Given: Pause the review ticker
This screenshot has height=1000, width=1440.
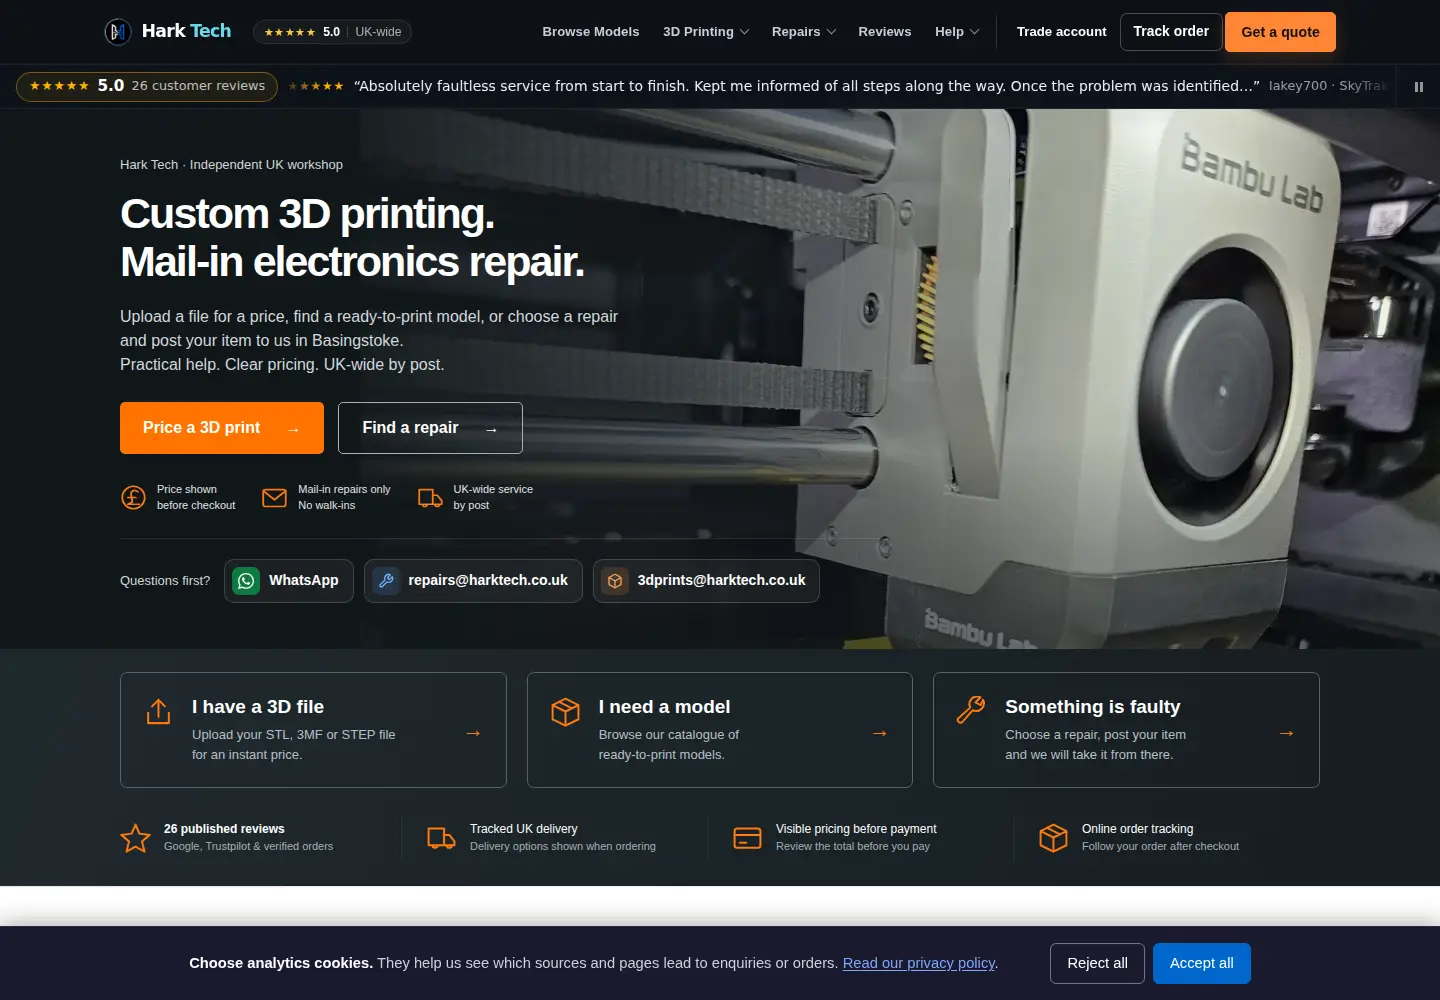Looking at the screenshot, I should click(x=1418, y=87).
